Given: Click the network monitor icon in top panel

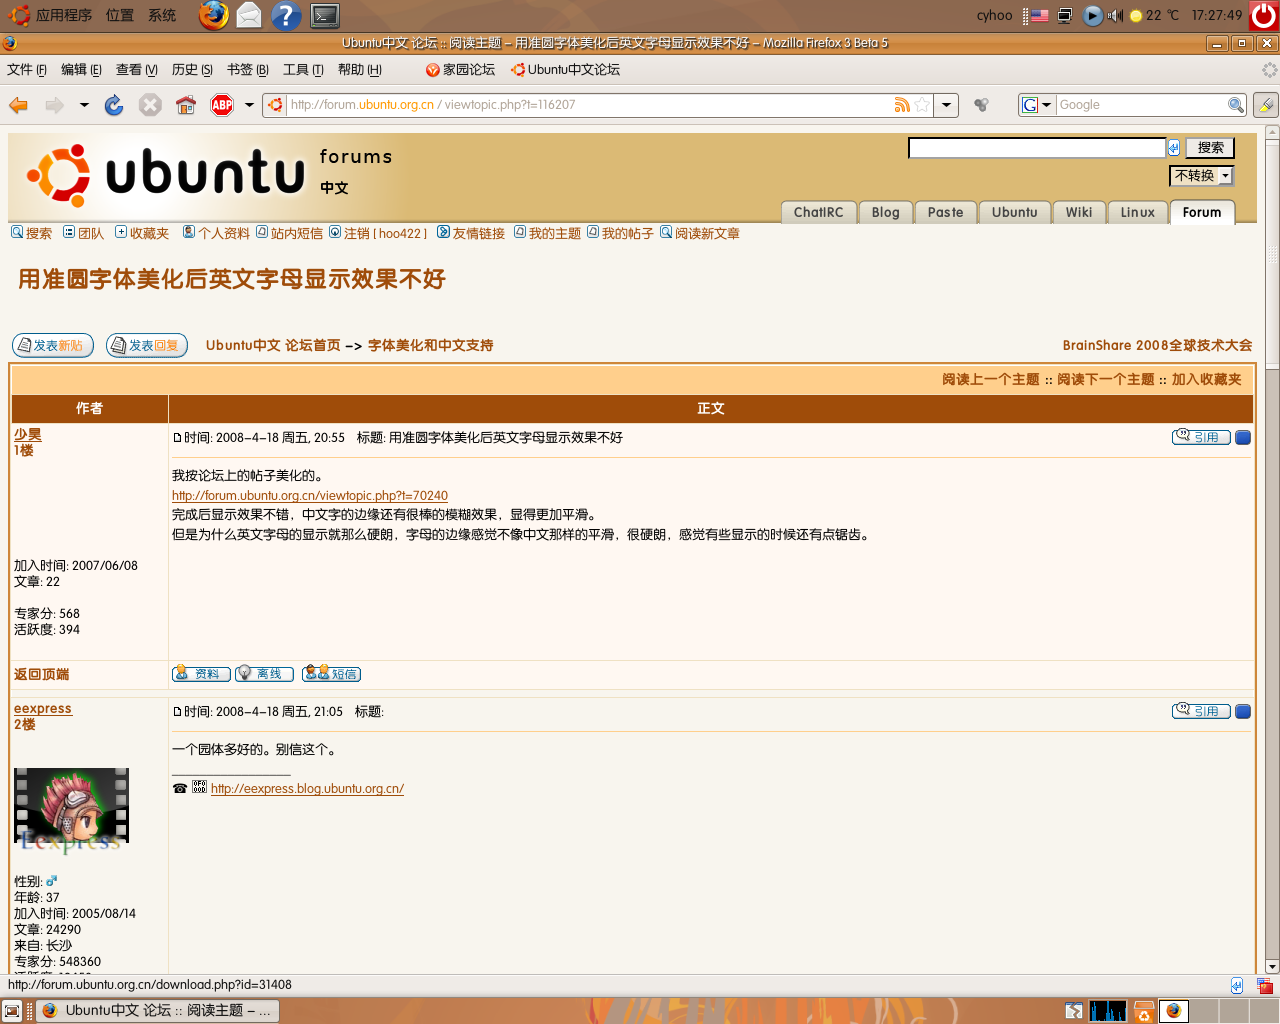Looking at the screenshot, I should pos(1065,15).
